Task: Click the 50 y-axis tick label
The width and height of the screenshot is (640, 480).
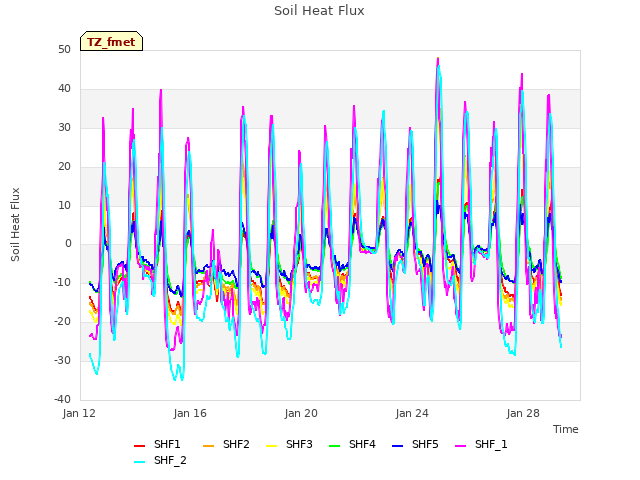Action: (64, 50)
